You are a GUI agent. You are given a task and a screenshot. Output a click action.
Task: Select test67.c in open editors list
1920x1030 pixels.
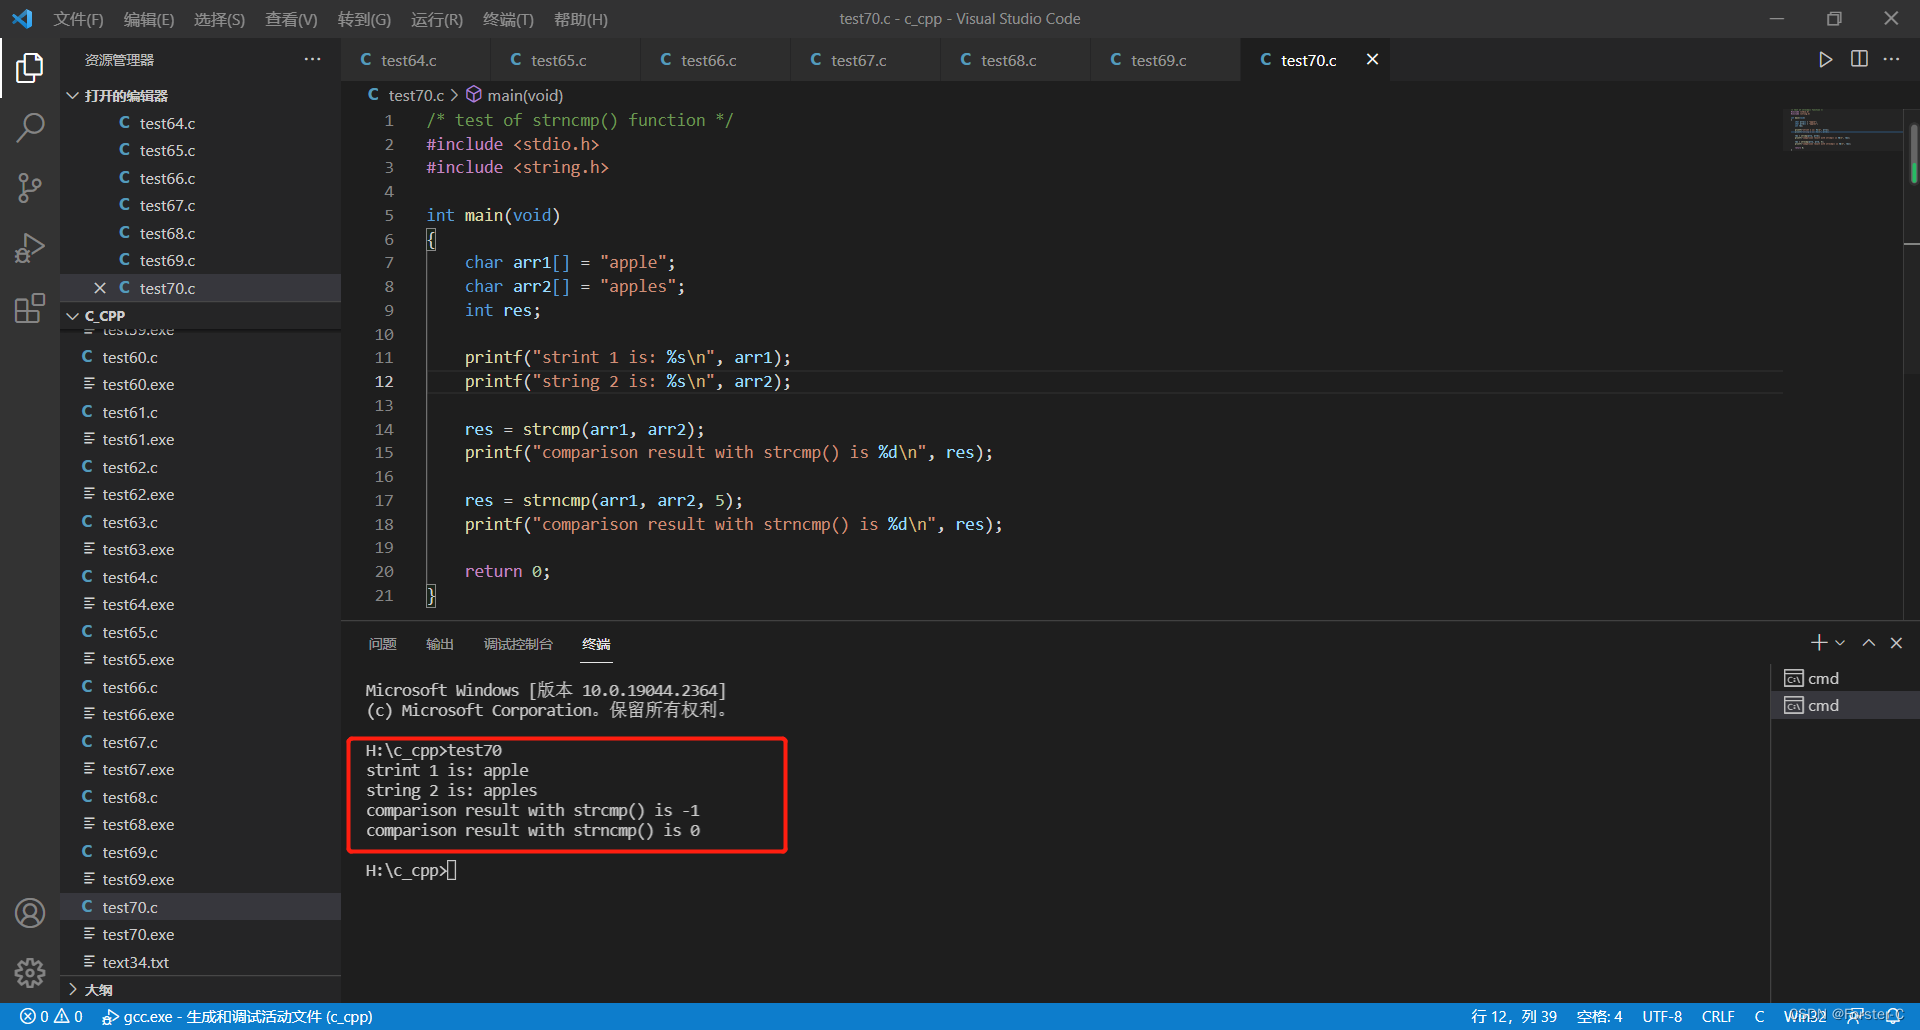pyautogui.click(x=200, y=205)
